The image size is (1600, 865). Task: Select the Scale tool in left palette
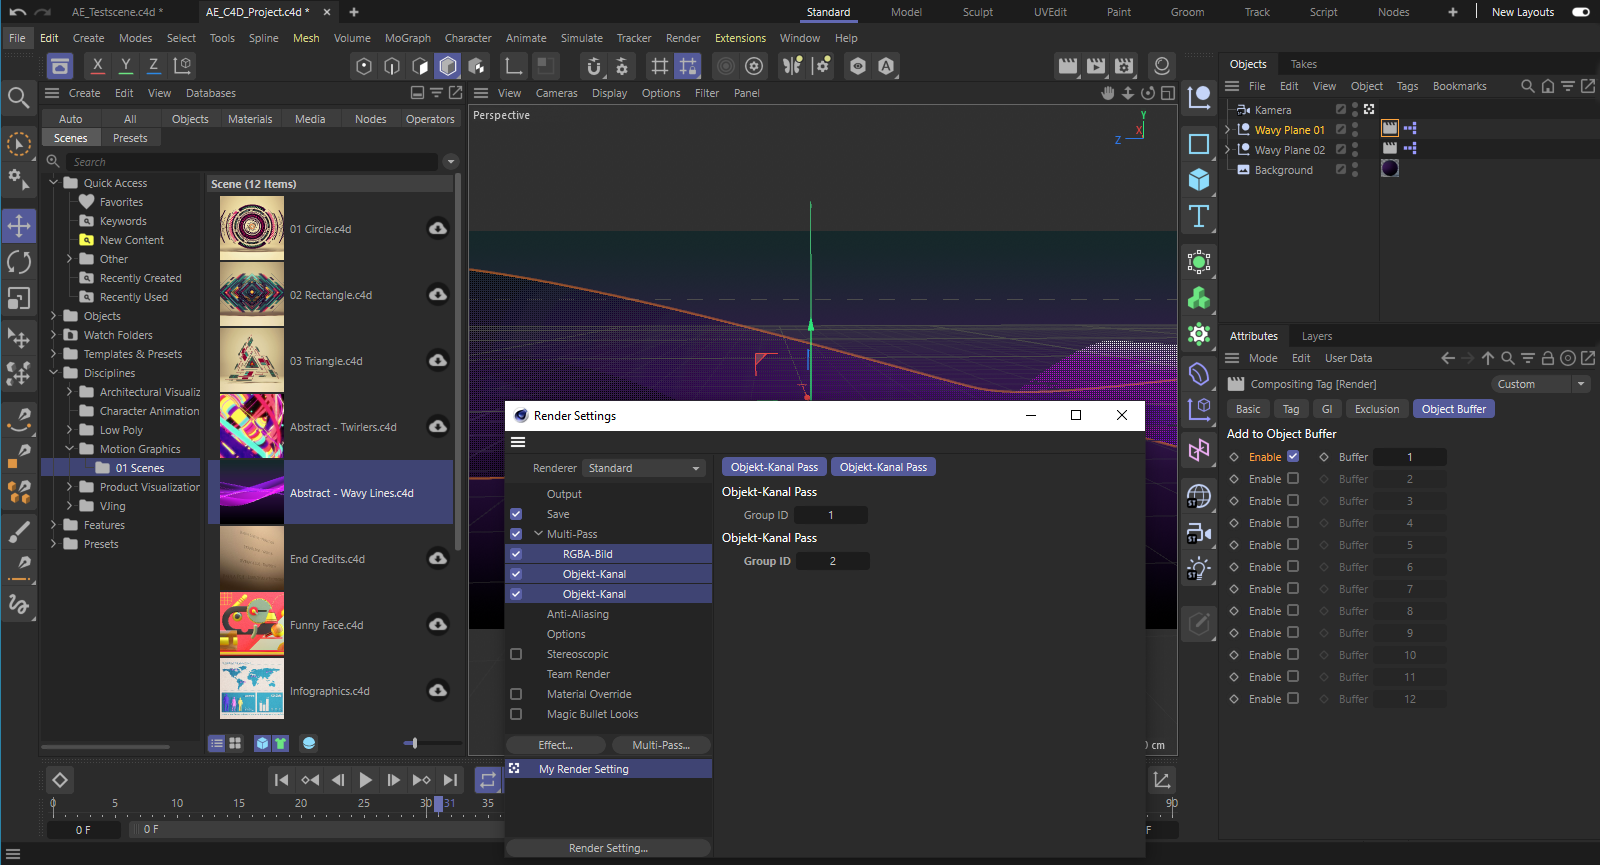[x=19, y=299]
